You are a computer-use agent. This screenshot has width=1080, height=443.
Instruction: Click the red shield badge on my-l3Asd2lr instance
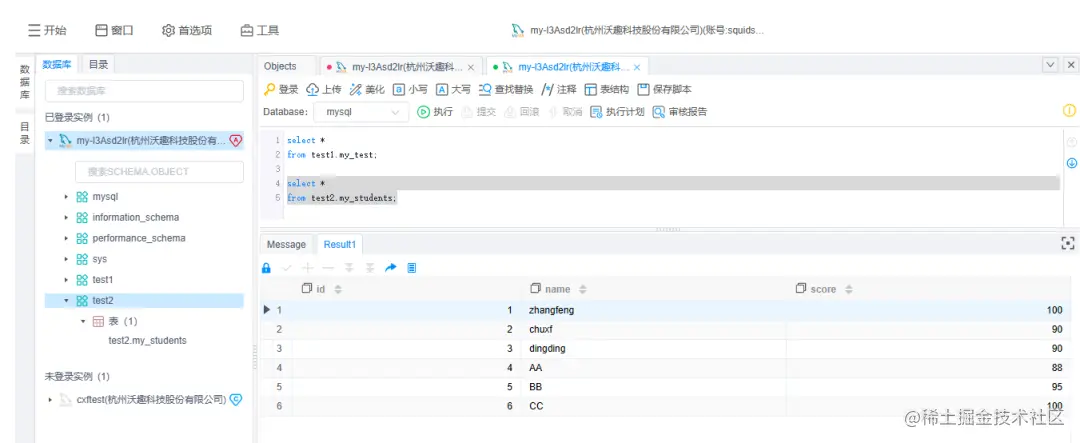(236, 141)
